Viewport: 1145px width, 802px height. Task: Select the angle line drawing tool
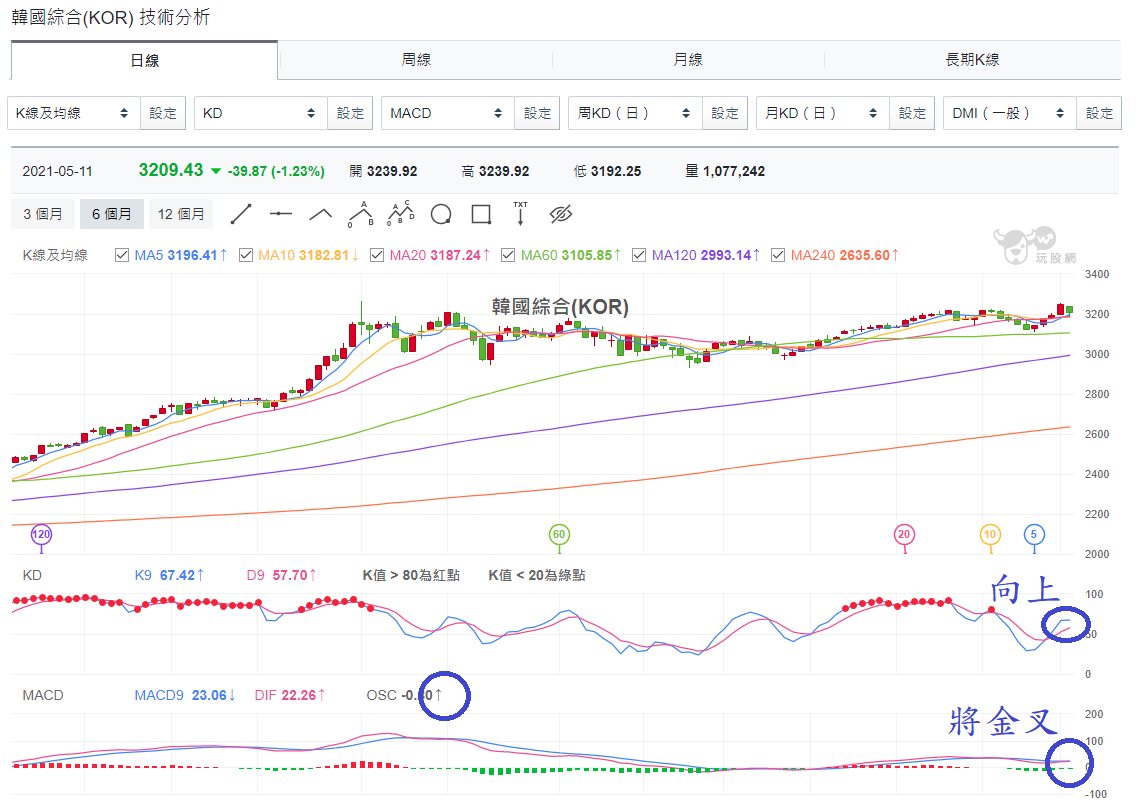[321, 214]
